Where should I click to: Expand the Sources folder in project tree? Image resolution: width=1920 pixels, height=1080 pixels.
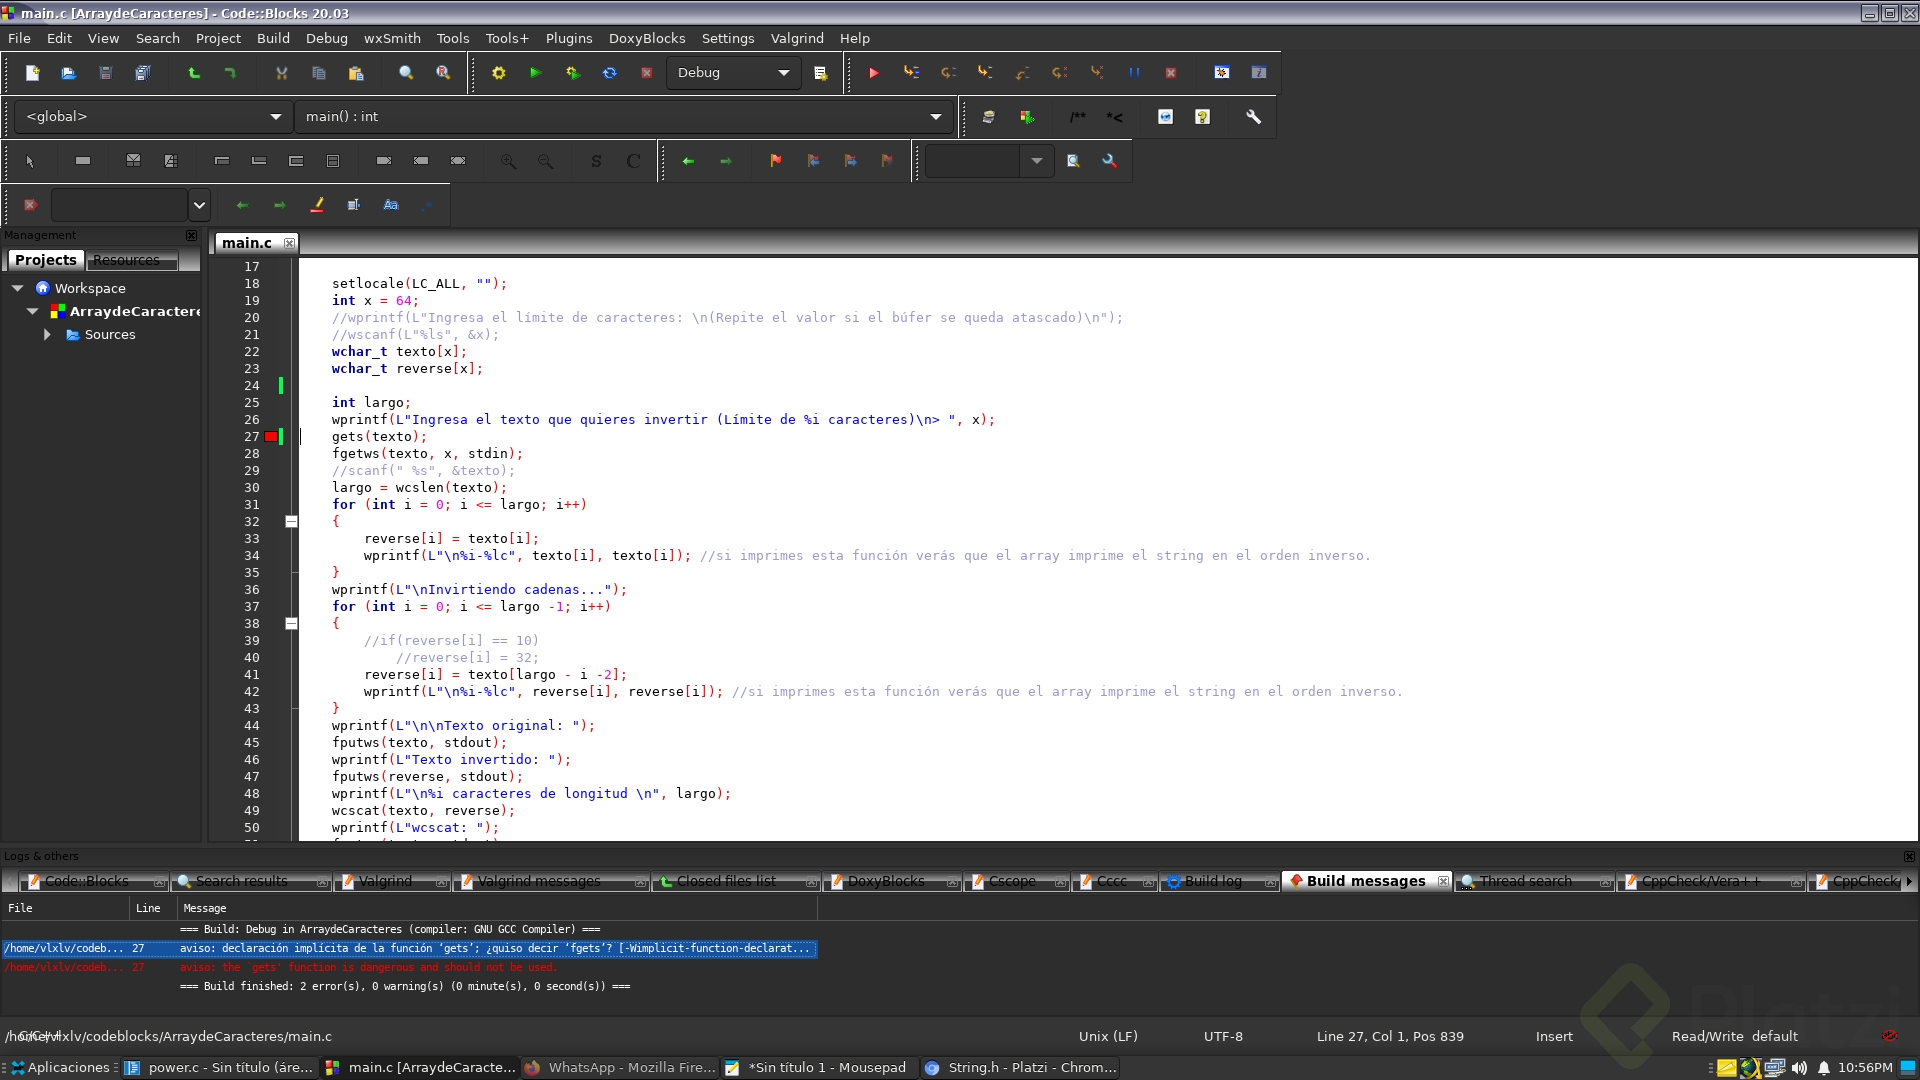[x=47, y=335]
